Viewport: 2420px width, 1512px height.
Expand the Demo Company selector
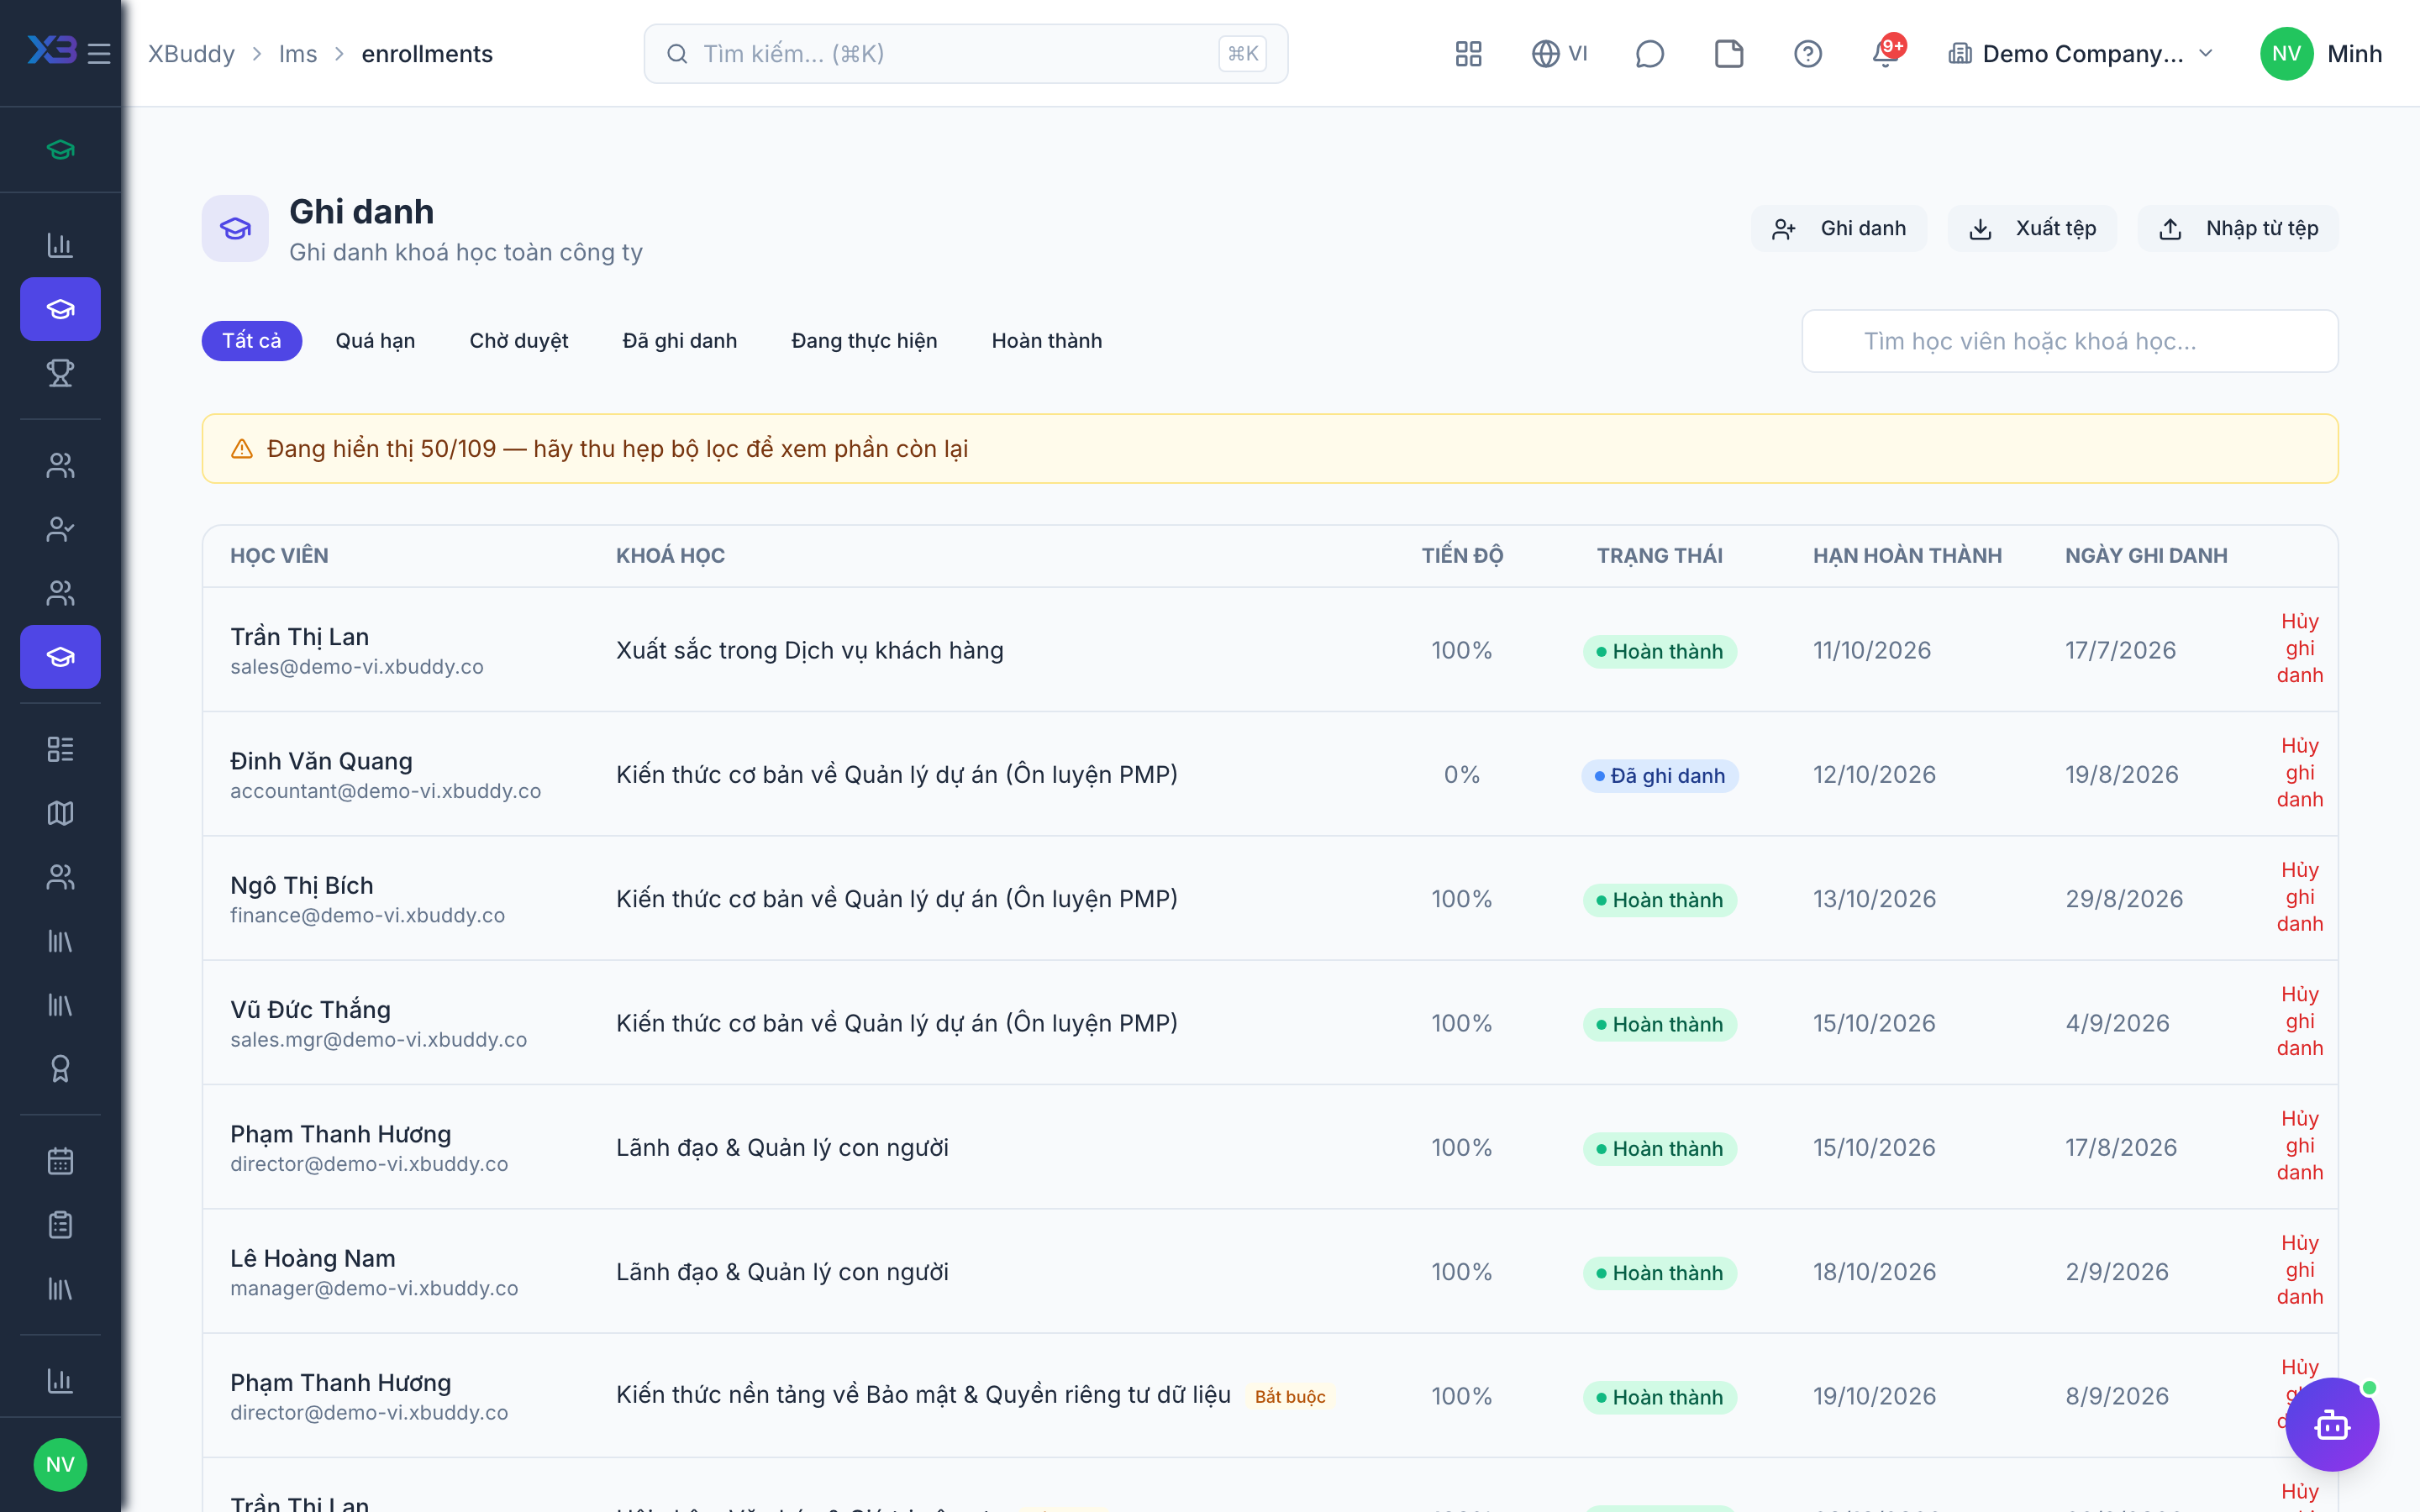2081,54
